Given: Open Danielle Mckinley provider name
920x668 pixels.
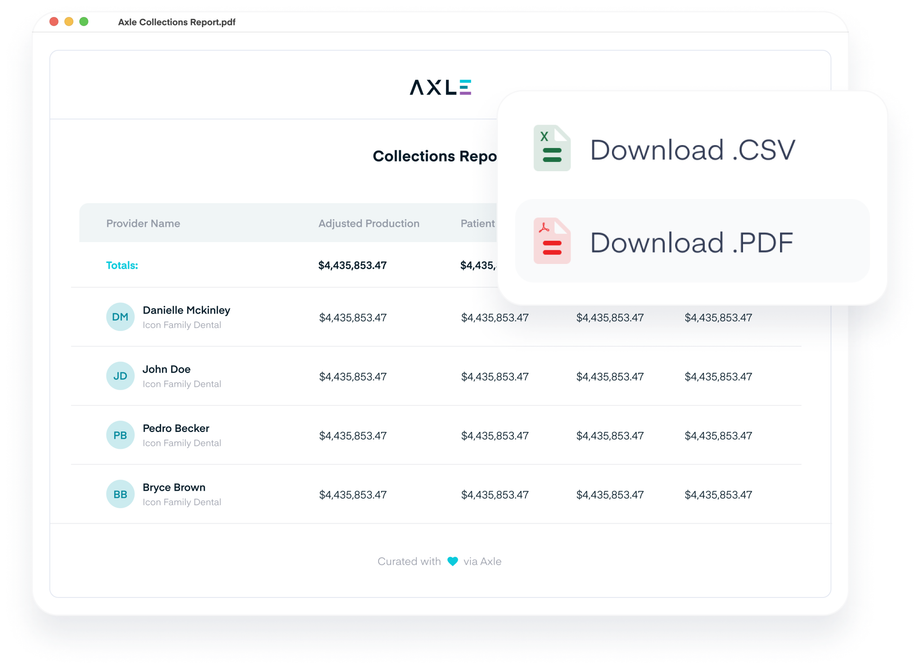Looking at the screenshot, I should pyautogui.click(x=186, y=310).
